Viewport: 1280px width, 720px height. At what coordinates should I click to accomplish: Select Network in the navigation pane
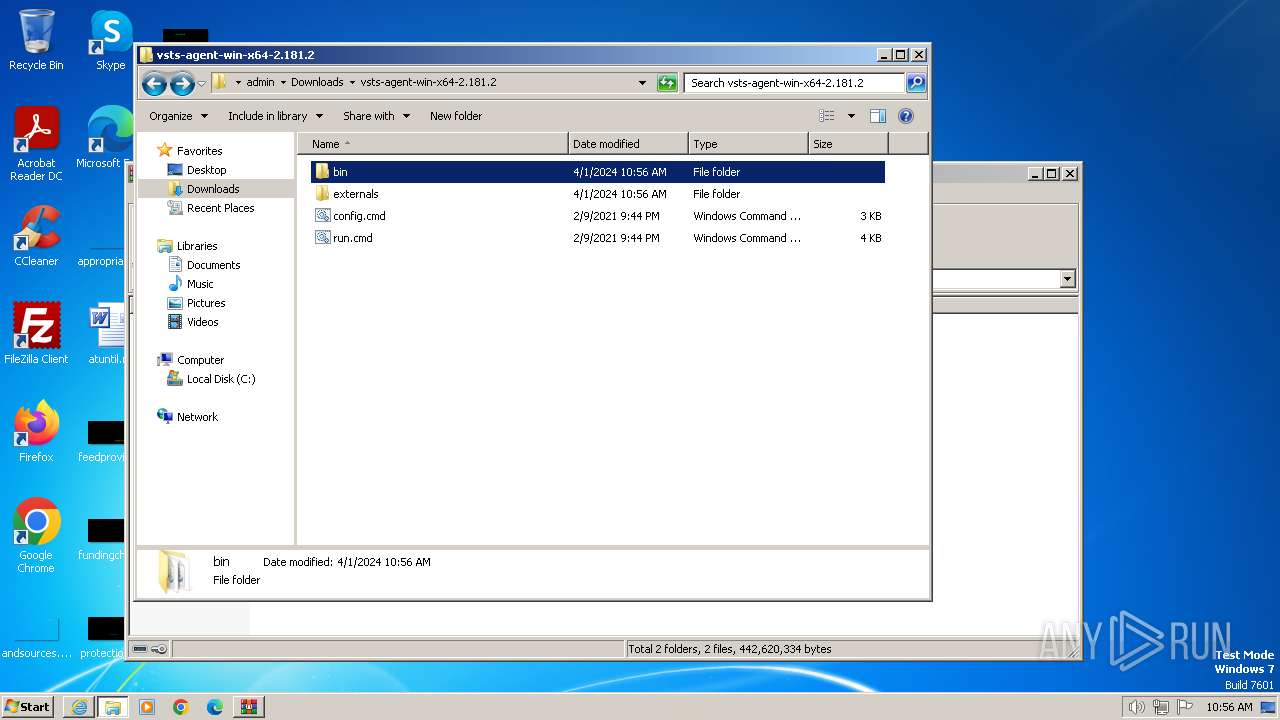pos(197,417)
